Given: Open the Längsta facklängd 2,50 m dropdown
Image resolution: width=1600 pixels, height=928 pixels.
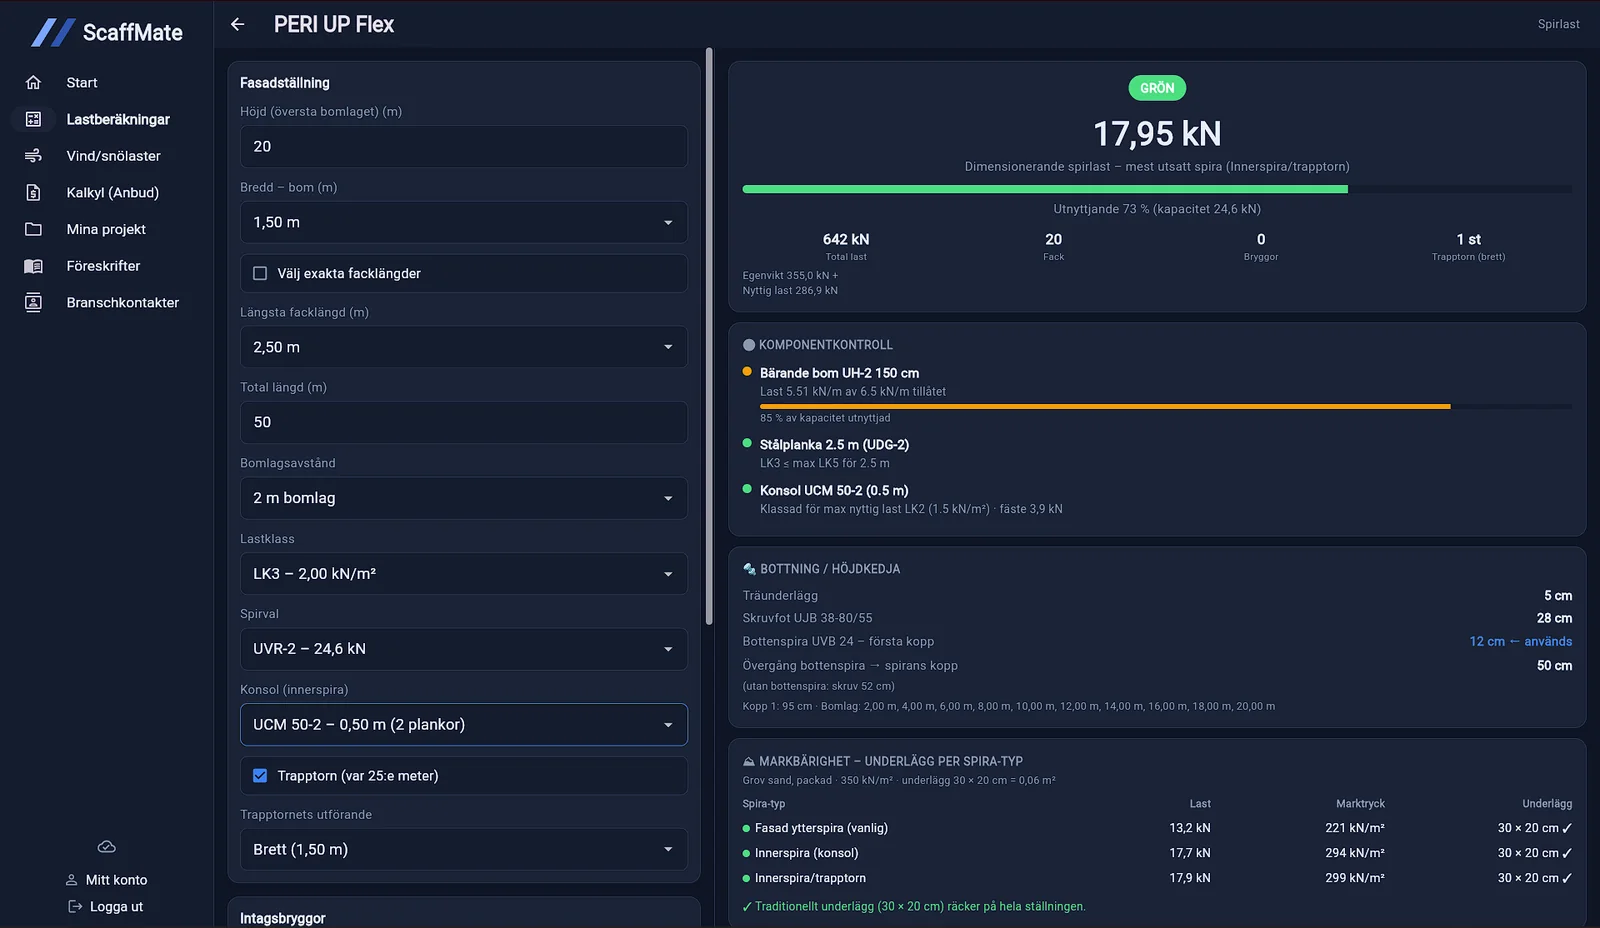Looking at the screenshot, I should 464,347.
